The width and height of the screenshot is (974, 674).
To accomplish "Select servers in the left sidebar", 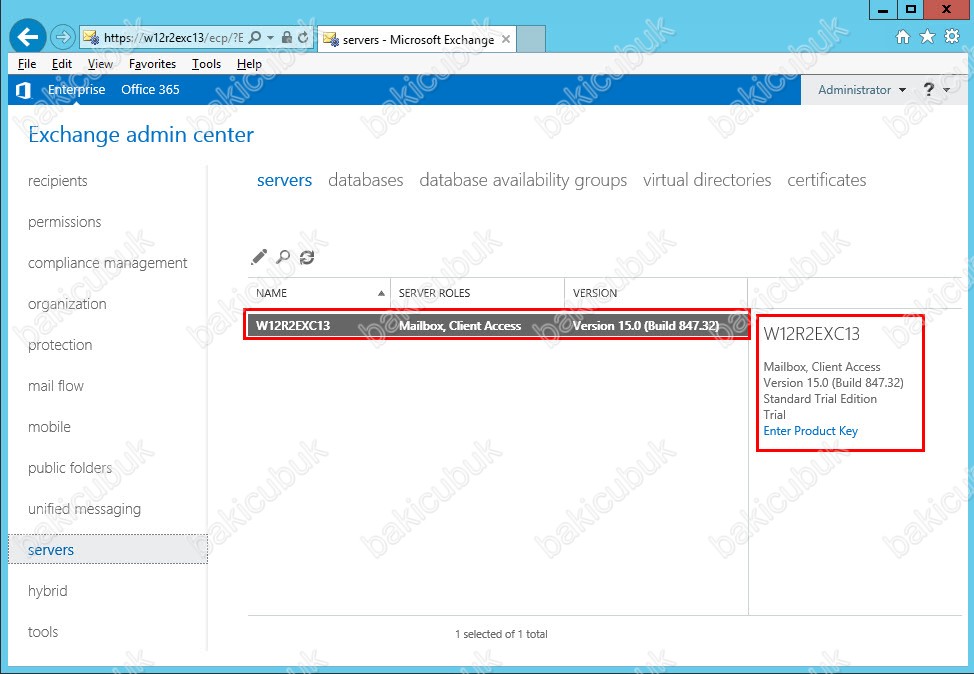I will click(x=107, y=550).
